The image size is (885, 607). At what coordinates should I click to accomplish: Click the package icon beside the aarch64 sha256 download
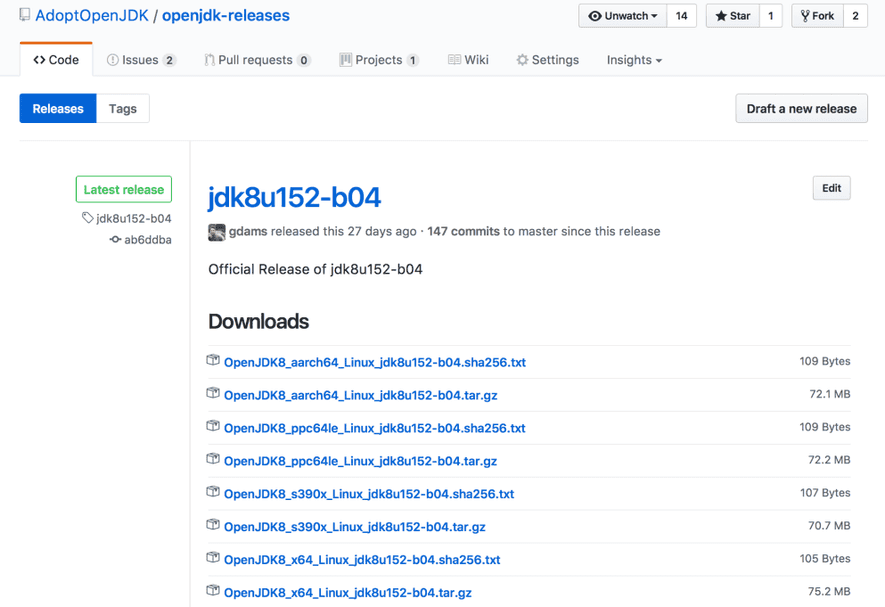[x=213, y=360]
